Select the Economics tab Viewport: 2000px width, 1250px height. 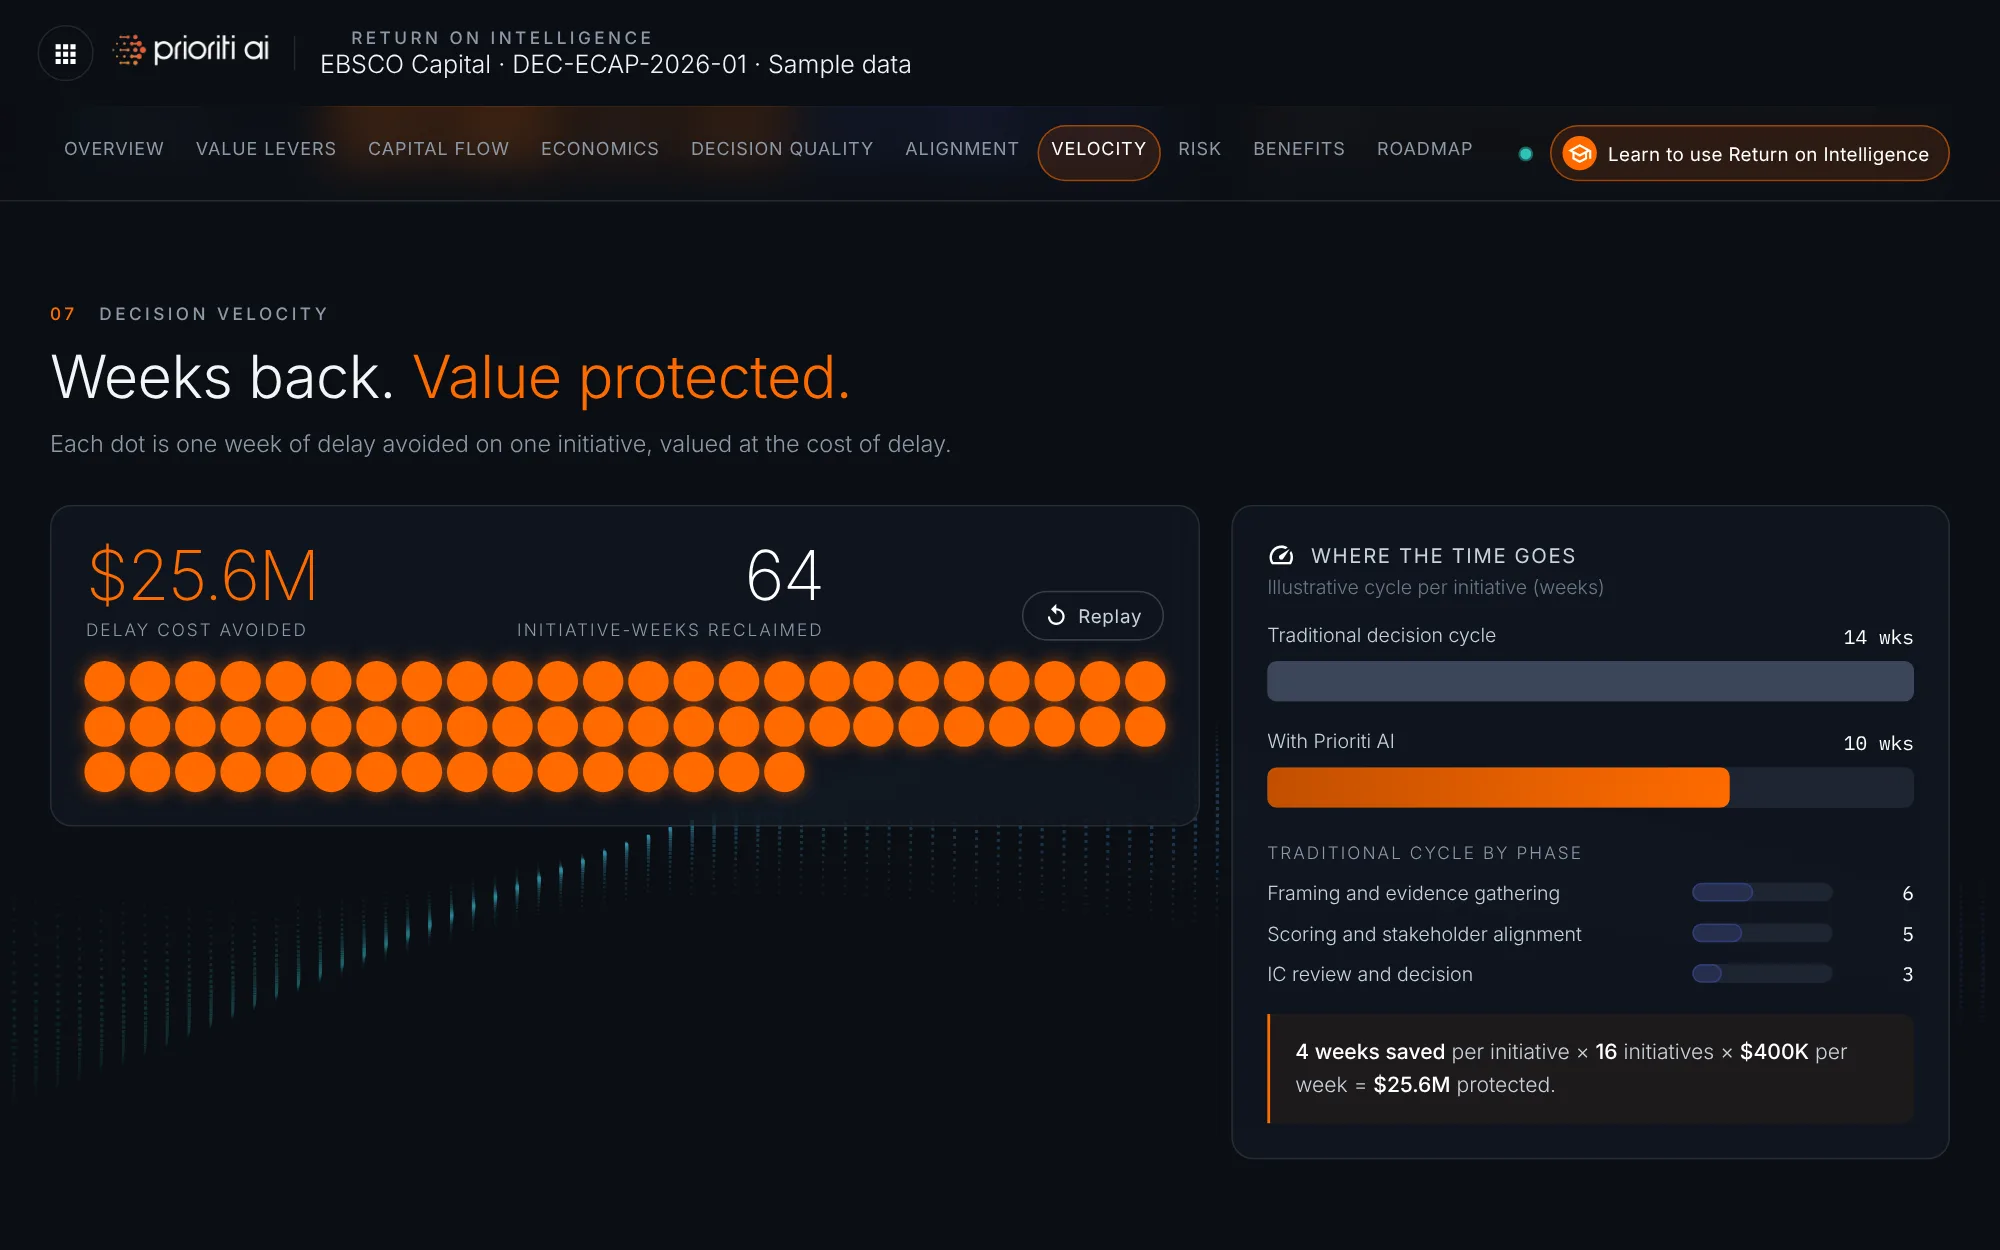600,149
